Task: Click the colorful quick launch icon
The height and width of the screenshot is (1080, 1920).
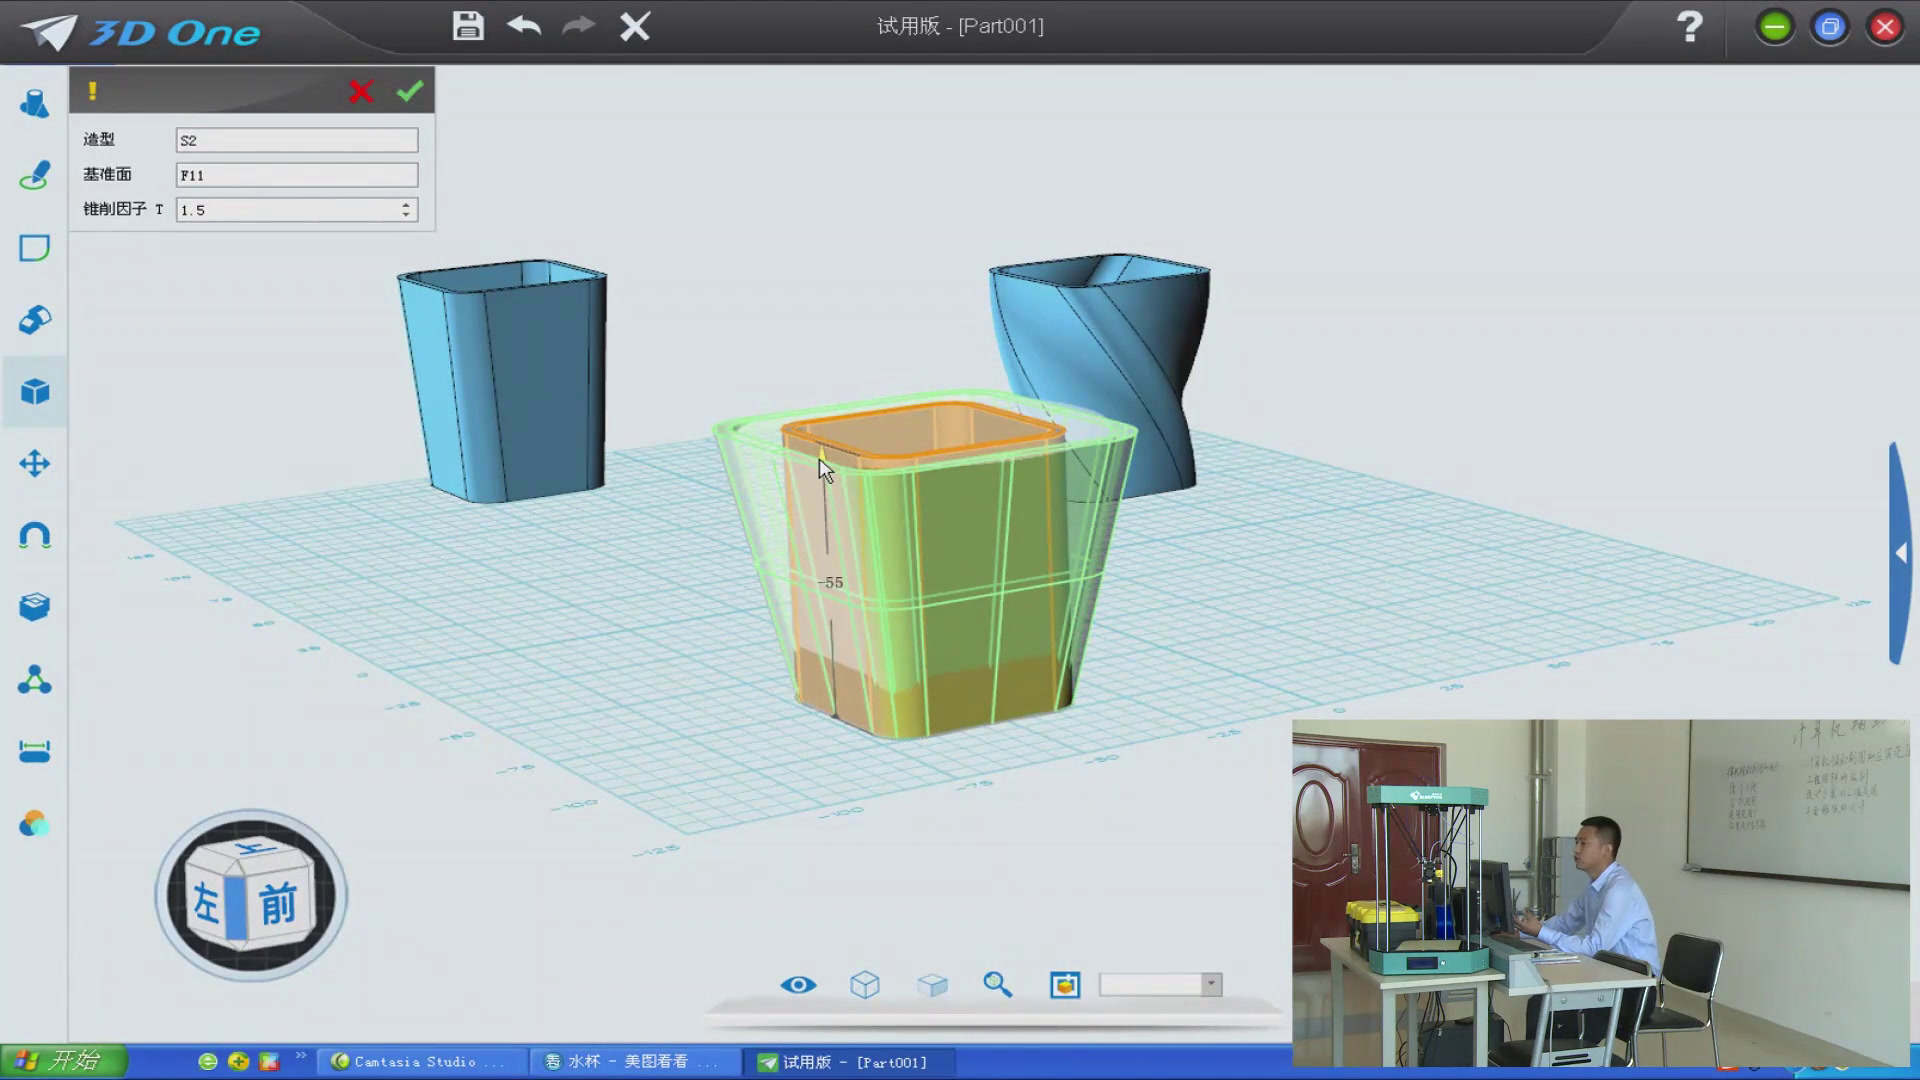Action: (269, 1062)
